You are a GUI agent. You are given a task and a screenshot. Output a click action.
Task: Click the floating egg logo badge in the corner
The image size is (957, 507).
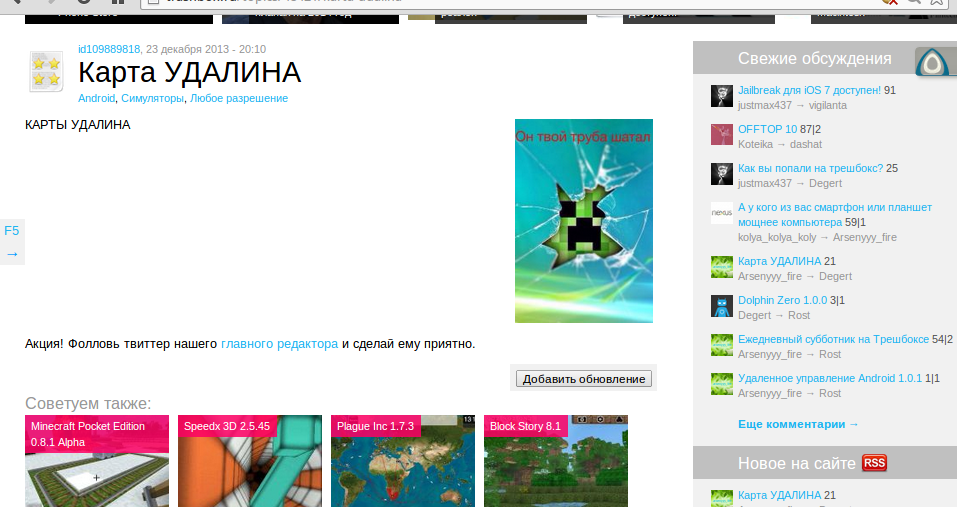coord(932,62)
